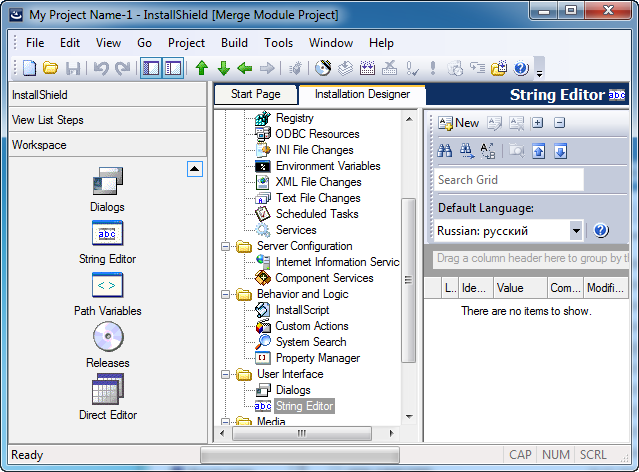Click the New string button
The height and width of the screenshot is (472, 639).
[458, 123]
